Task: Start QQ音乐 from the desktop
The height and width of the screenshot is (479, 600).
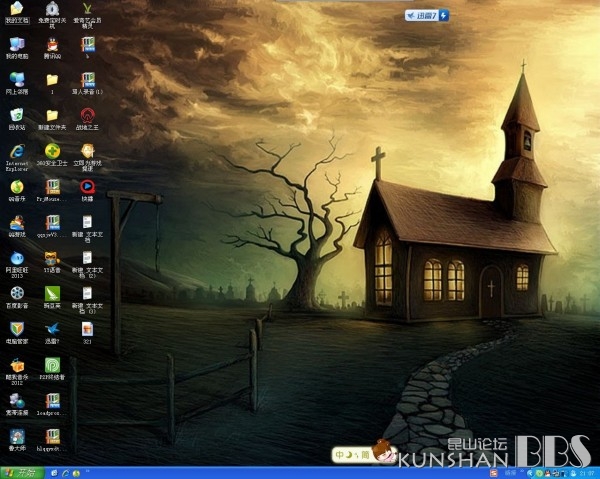Action: pos(17,191)
